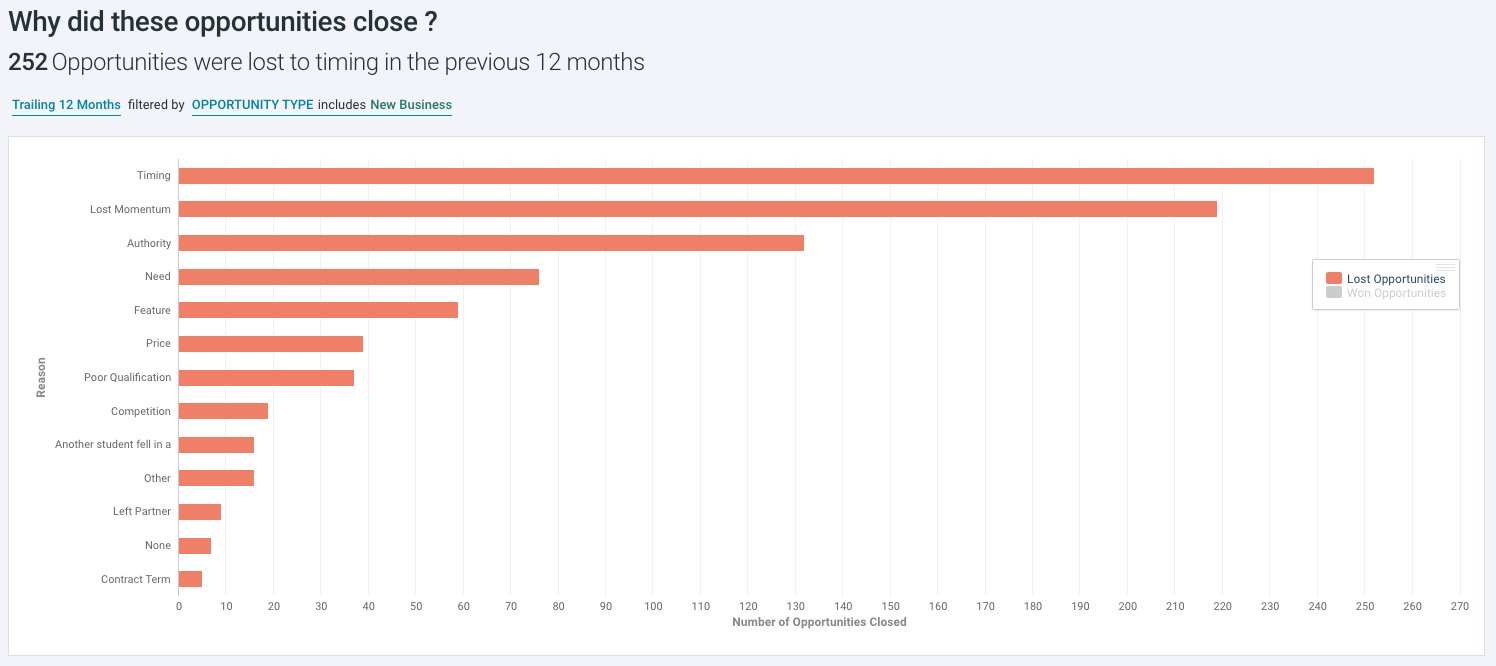
Task: Click the 0 tick on the x-axis
Action: pos(179,606)
